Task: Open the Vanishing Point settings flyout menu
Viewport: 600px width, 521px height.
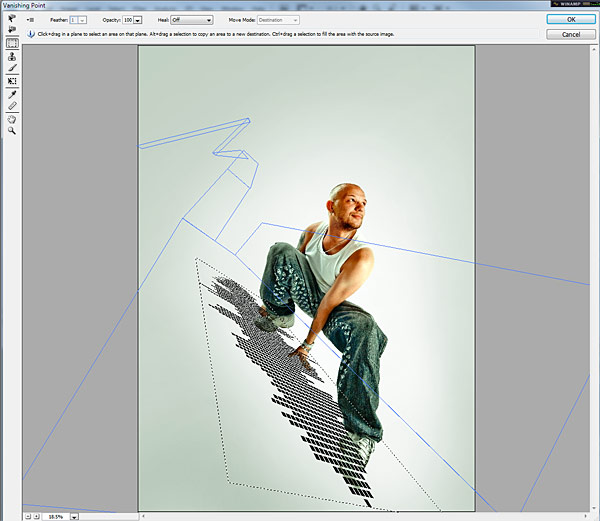Action: coord(30,19)
